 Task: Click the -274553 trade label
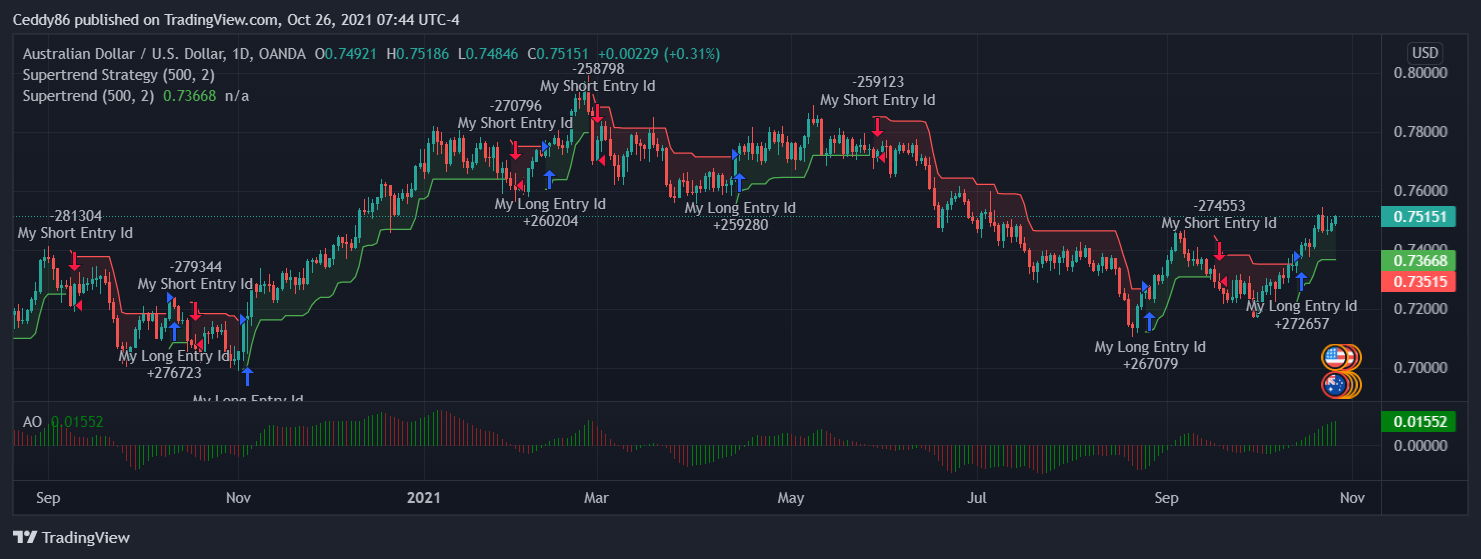pyautogui.click(x=1219, y=206)
